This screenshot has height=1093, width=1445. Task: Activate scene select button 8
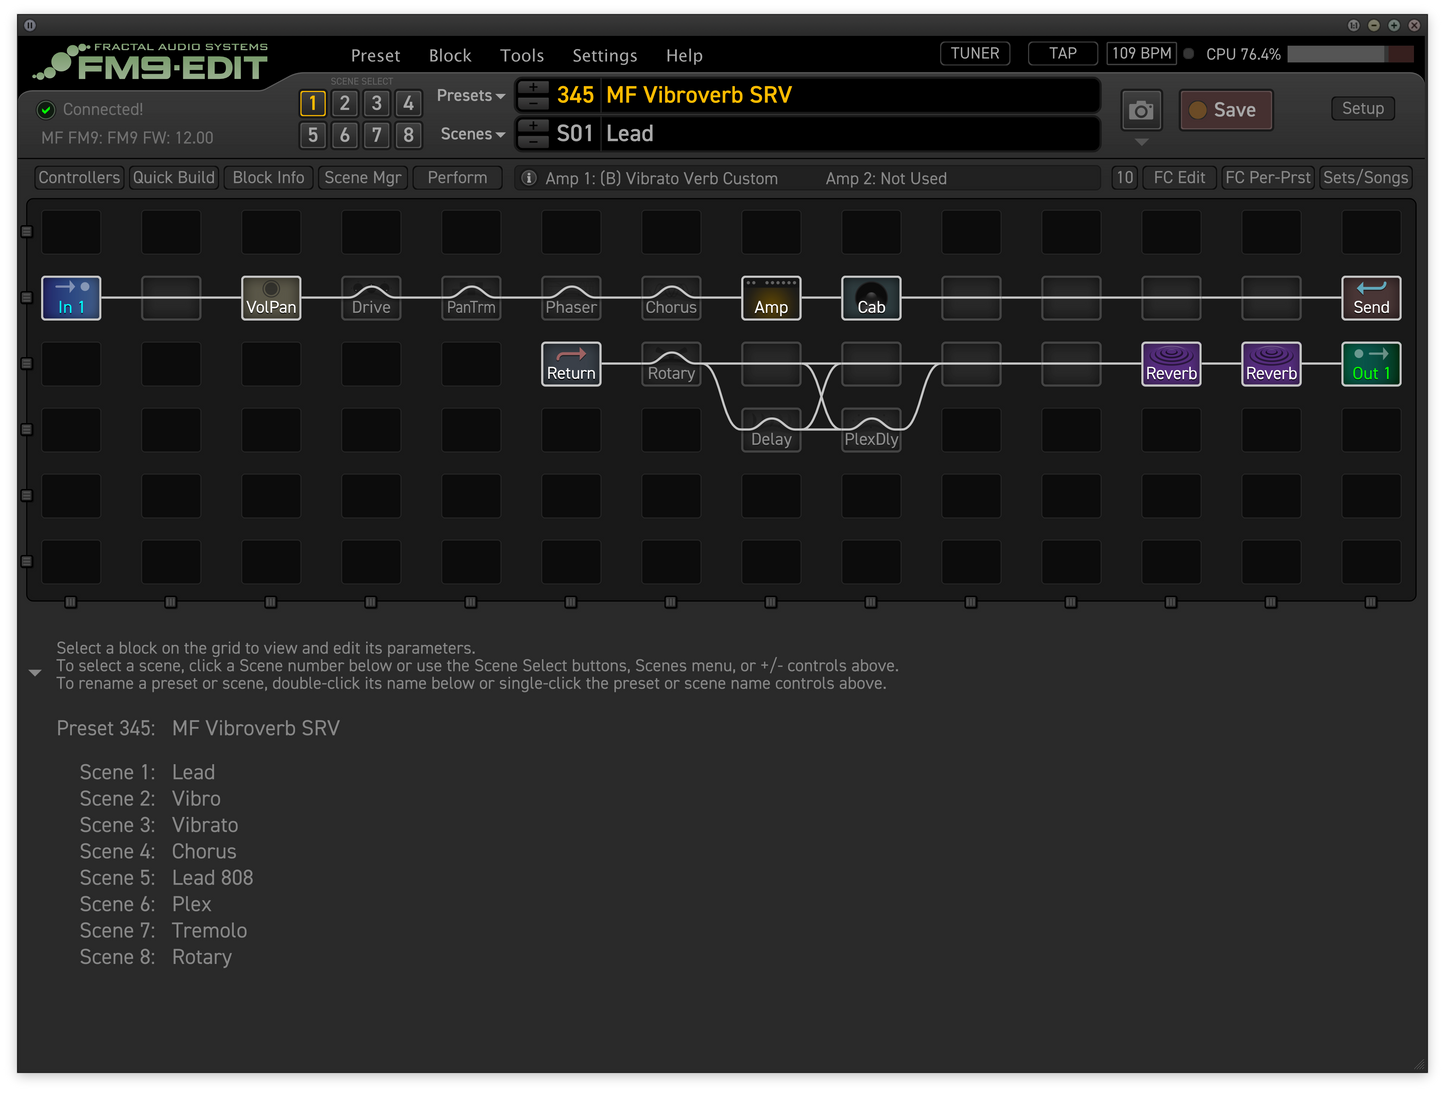tap(408, 135)
